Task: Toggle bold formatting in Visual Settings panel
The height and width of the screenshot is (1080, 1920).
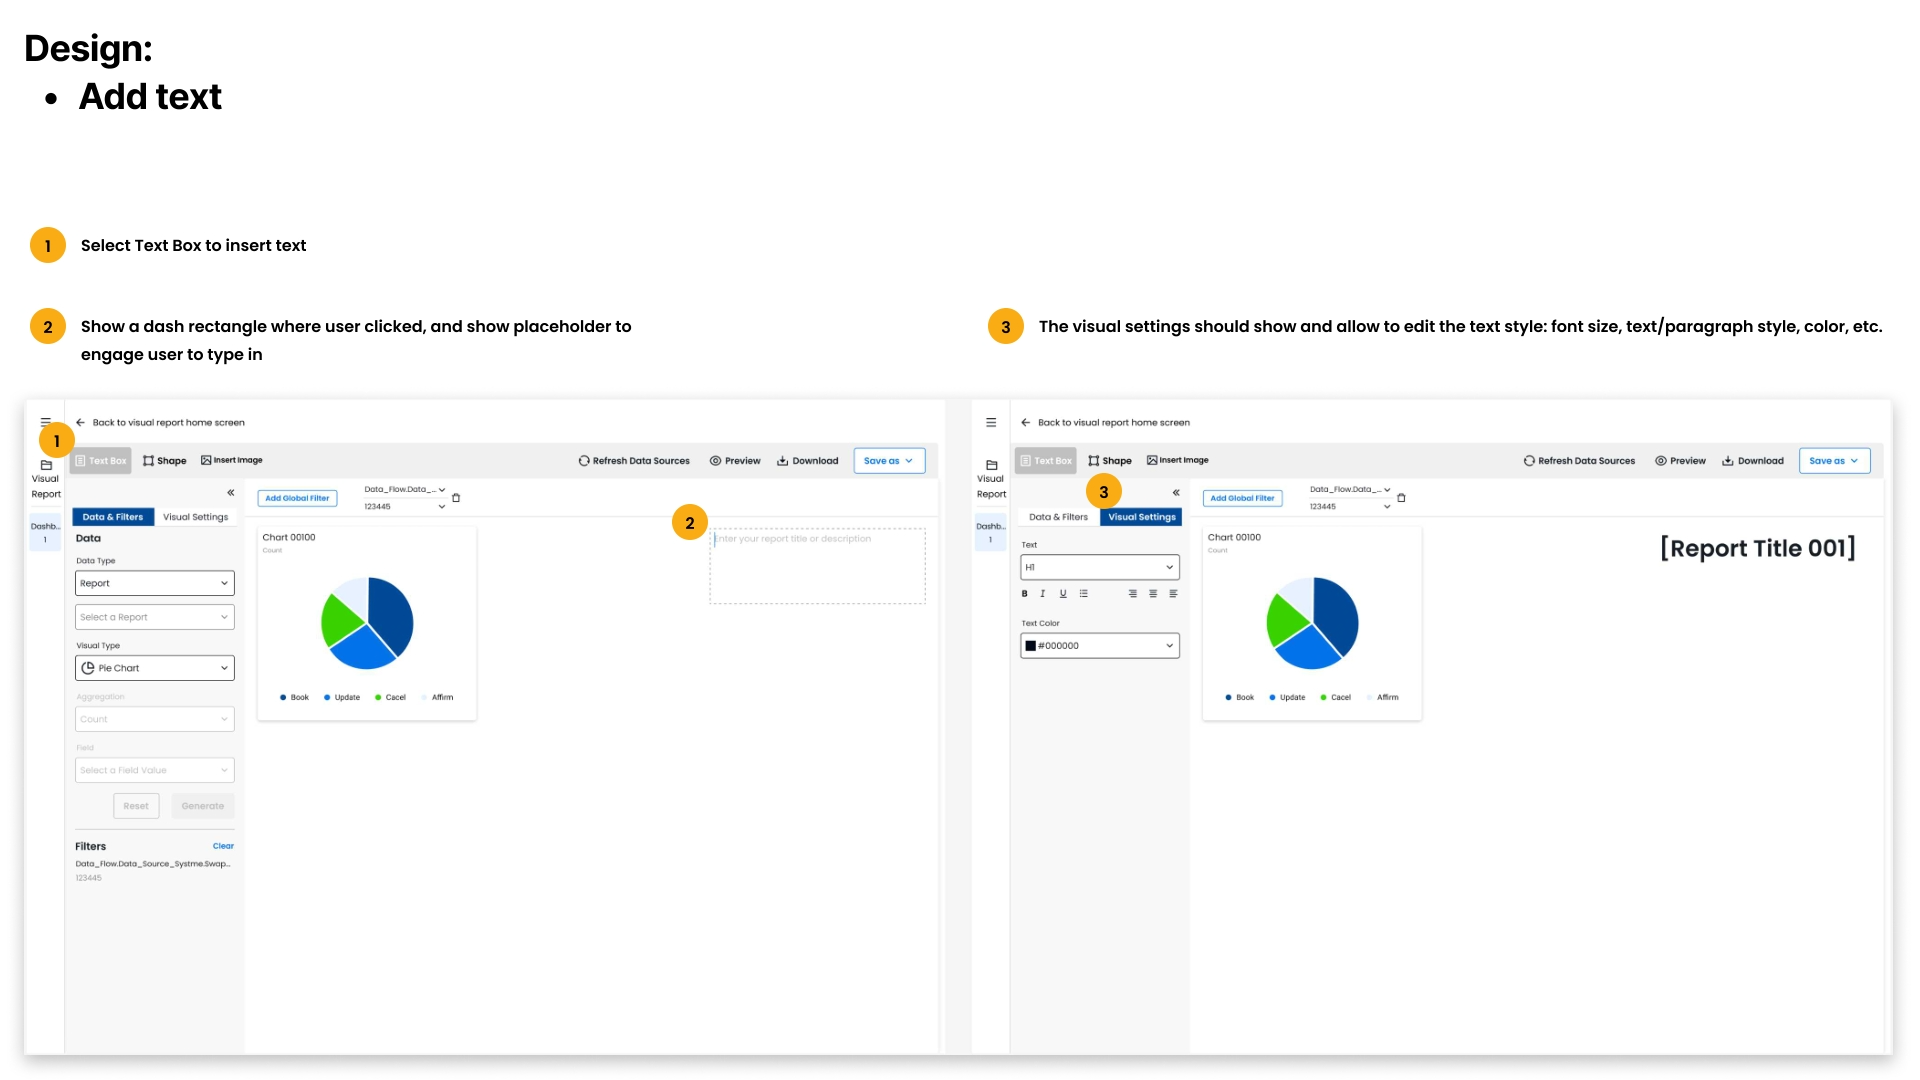Action: pyautogui.click(x=1024, y=594)
